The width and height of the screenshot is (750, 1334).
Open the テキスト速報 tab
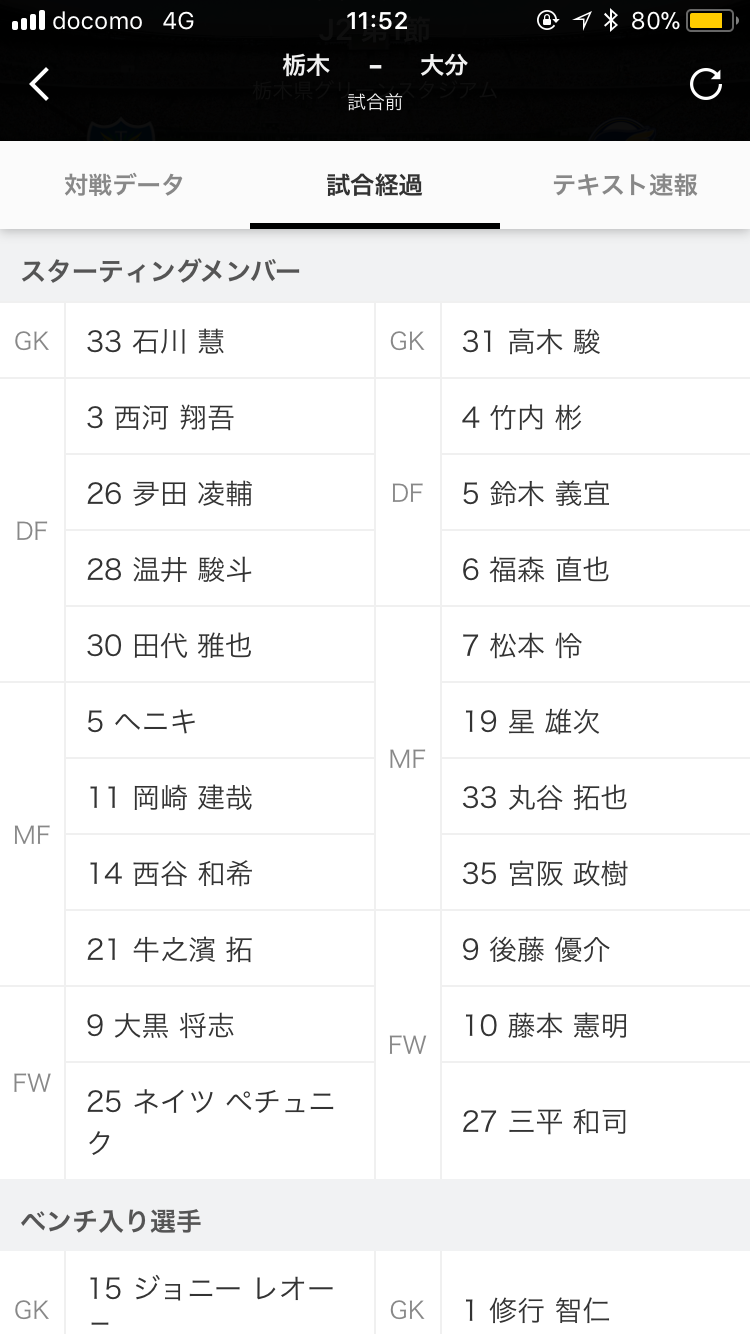point(625,185)
